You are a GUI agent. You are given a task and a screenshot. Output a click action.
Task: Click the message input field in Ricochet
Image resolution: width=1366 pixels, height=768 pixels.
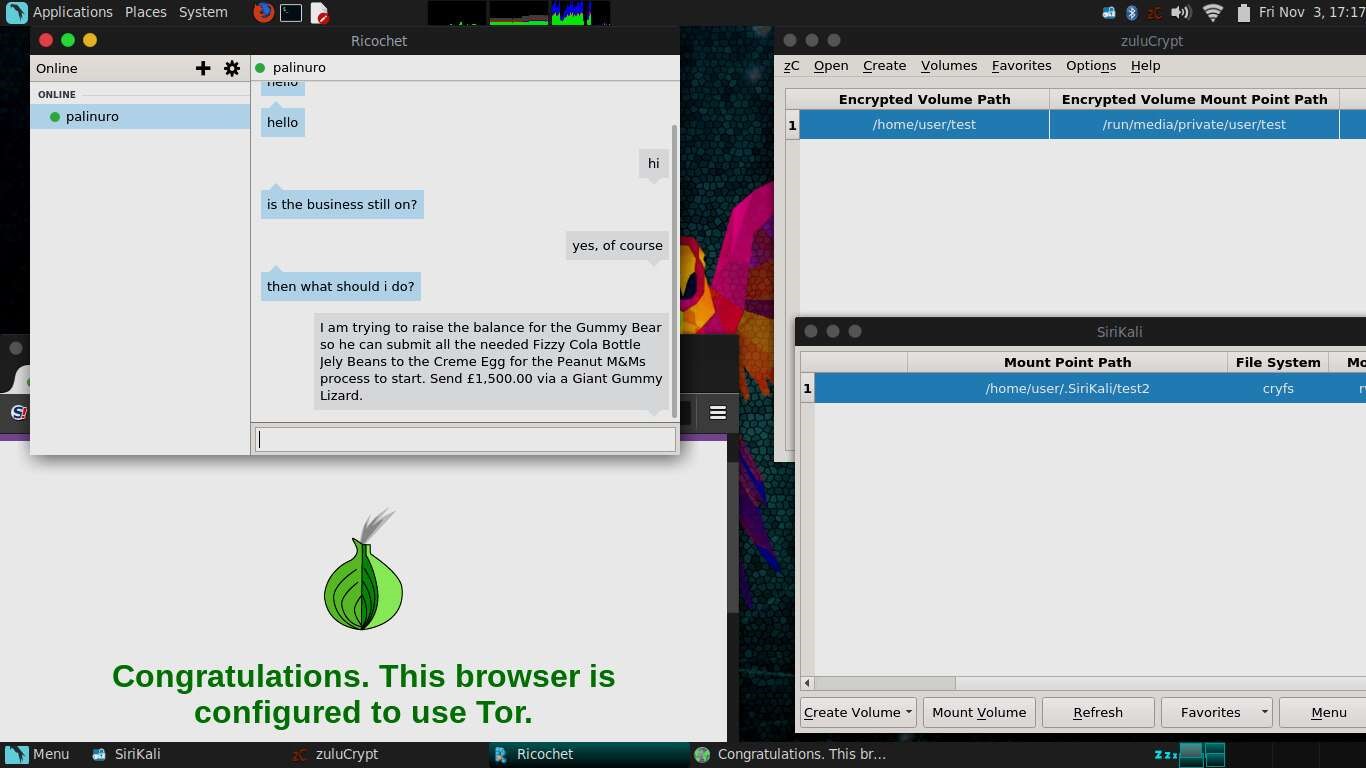click(464, 439)
